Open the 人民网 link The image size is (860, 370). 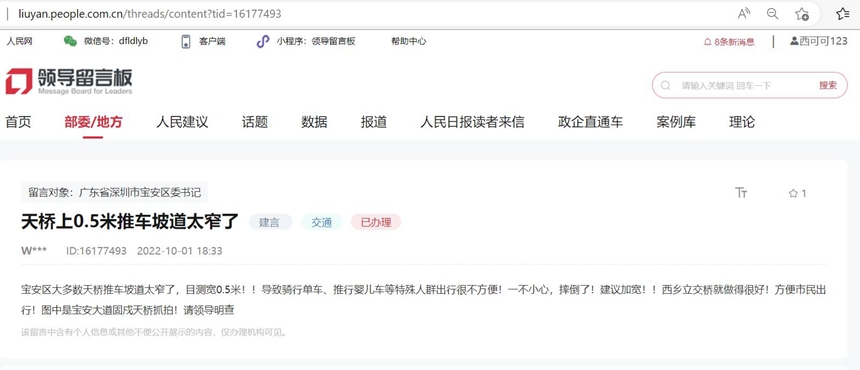click(x=19, y=41)
